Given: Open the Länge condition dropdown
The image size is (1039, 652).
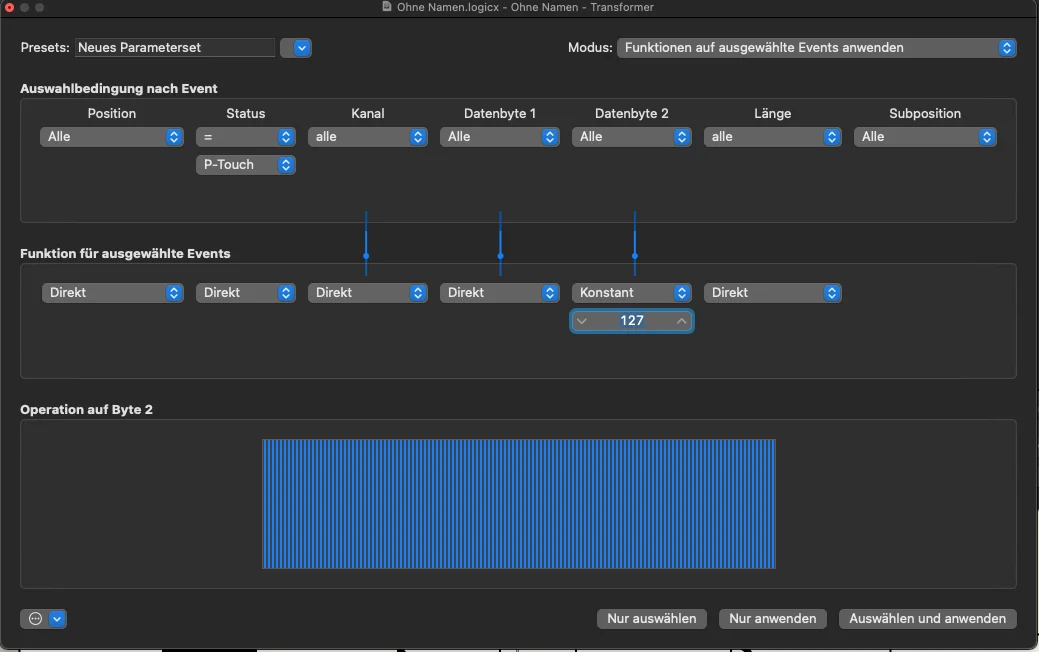Looking at the screenshot, I should (772, 137).
